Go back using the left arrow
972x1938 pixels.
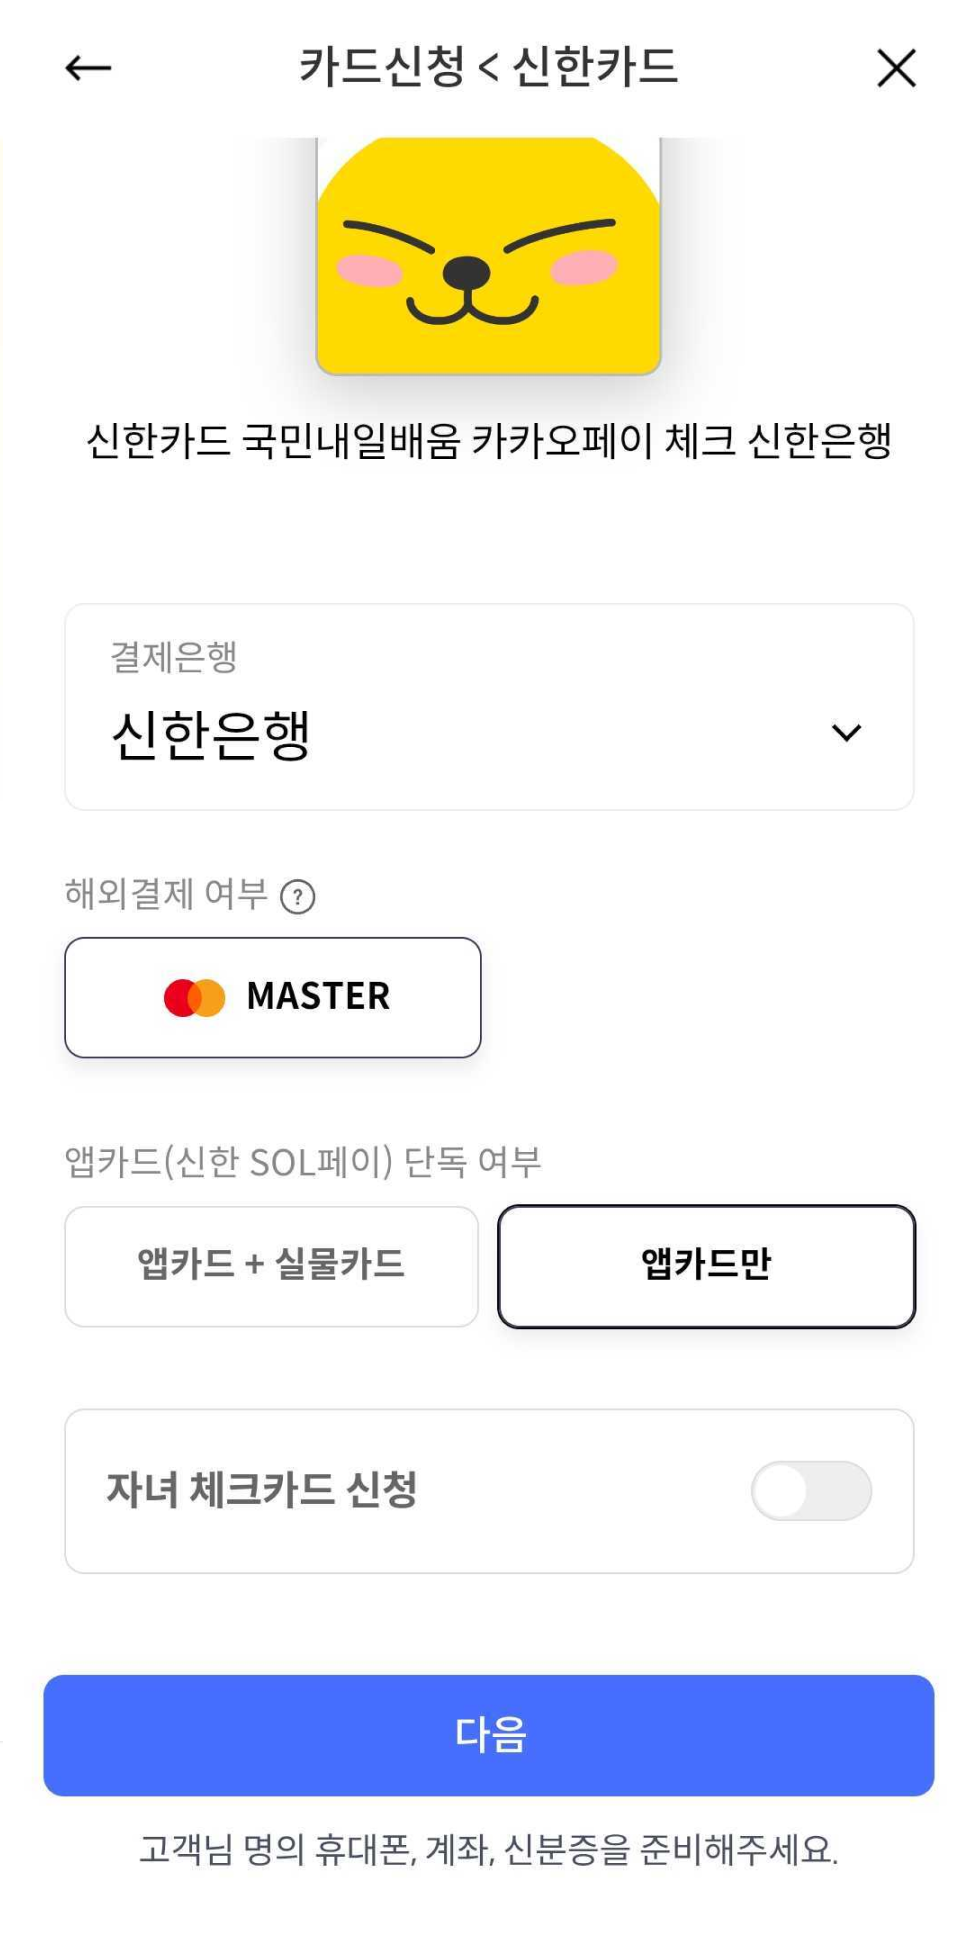pyautogui.click(x=88, y=68)
